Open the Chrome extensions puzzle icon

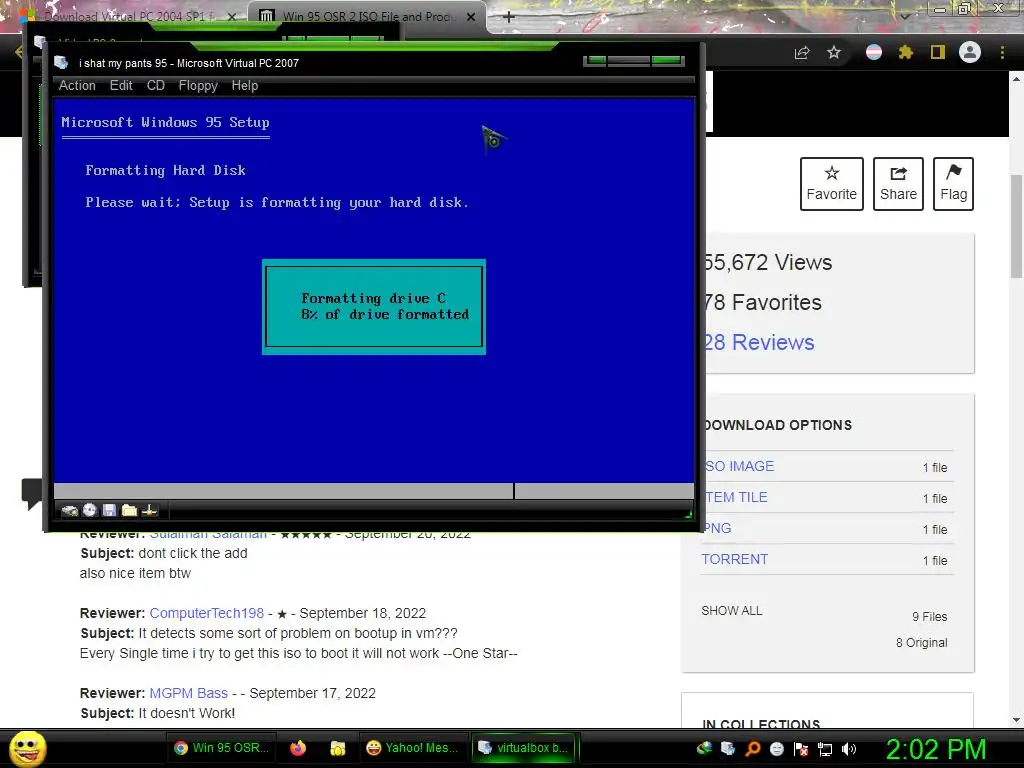click(x=905, y=52)
